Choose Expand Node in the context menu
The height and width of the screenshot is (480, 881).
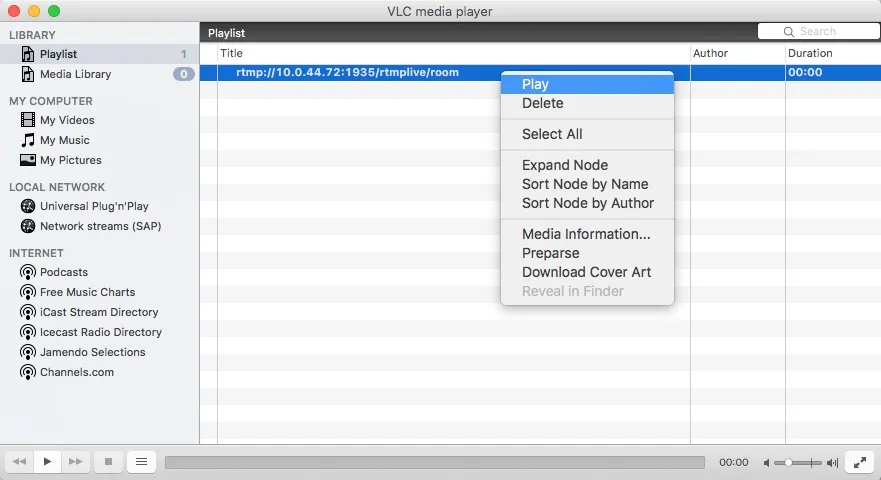click(x=587, y=165)
